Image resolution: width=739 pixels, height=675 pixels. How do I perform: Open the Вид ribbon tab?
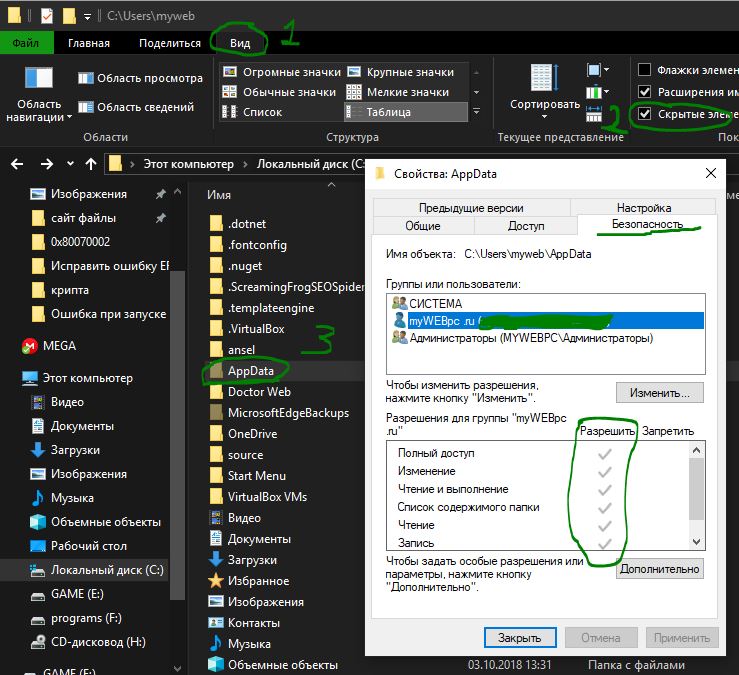[240, 43]
